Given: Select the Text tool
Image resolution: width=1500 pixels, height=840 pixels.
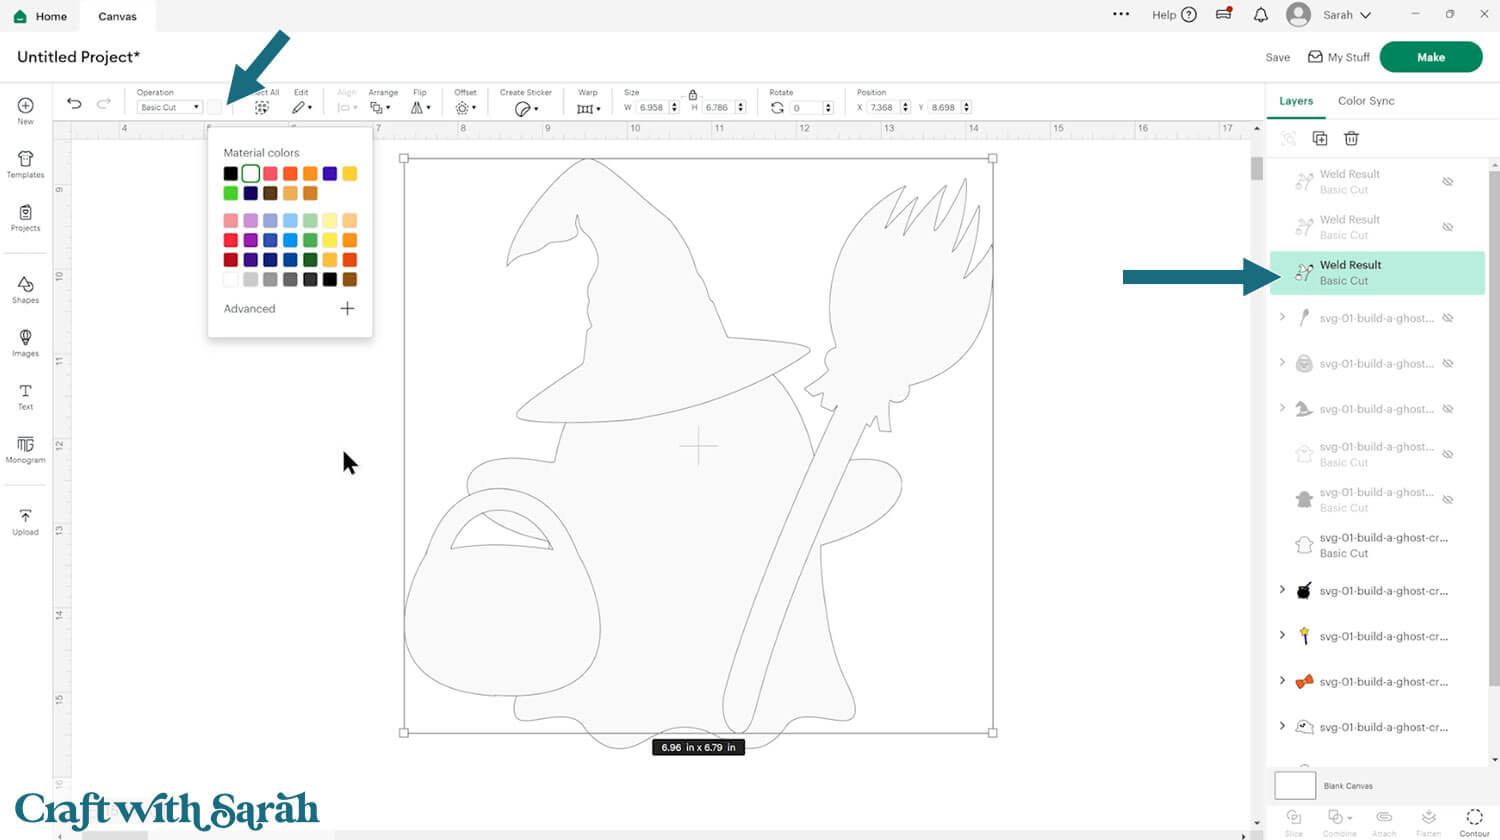Looking at the screenshot, I should click(25, 395).
